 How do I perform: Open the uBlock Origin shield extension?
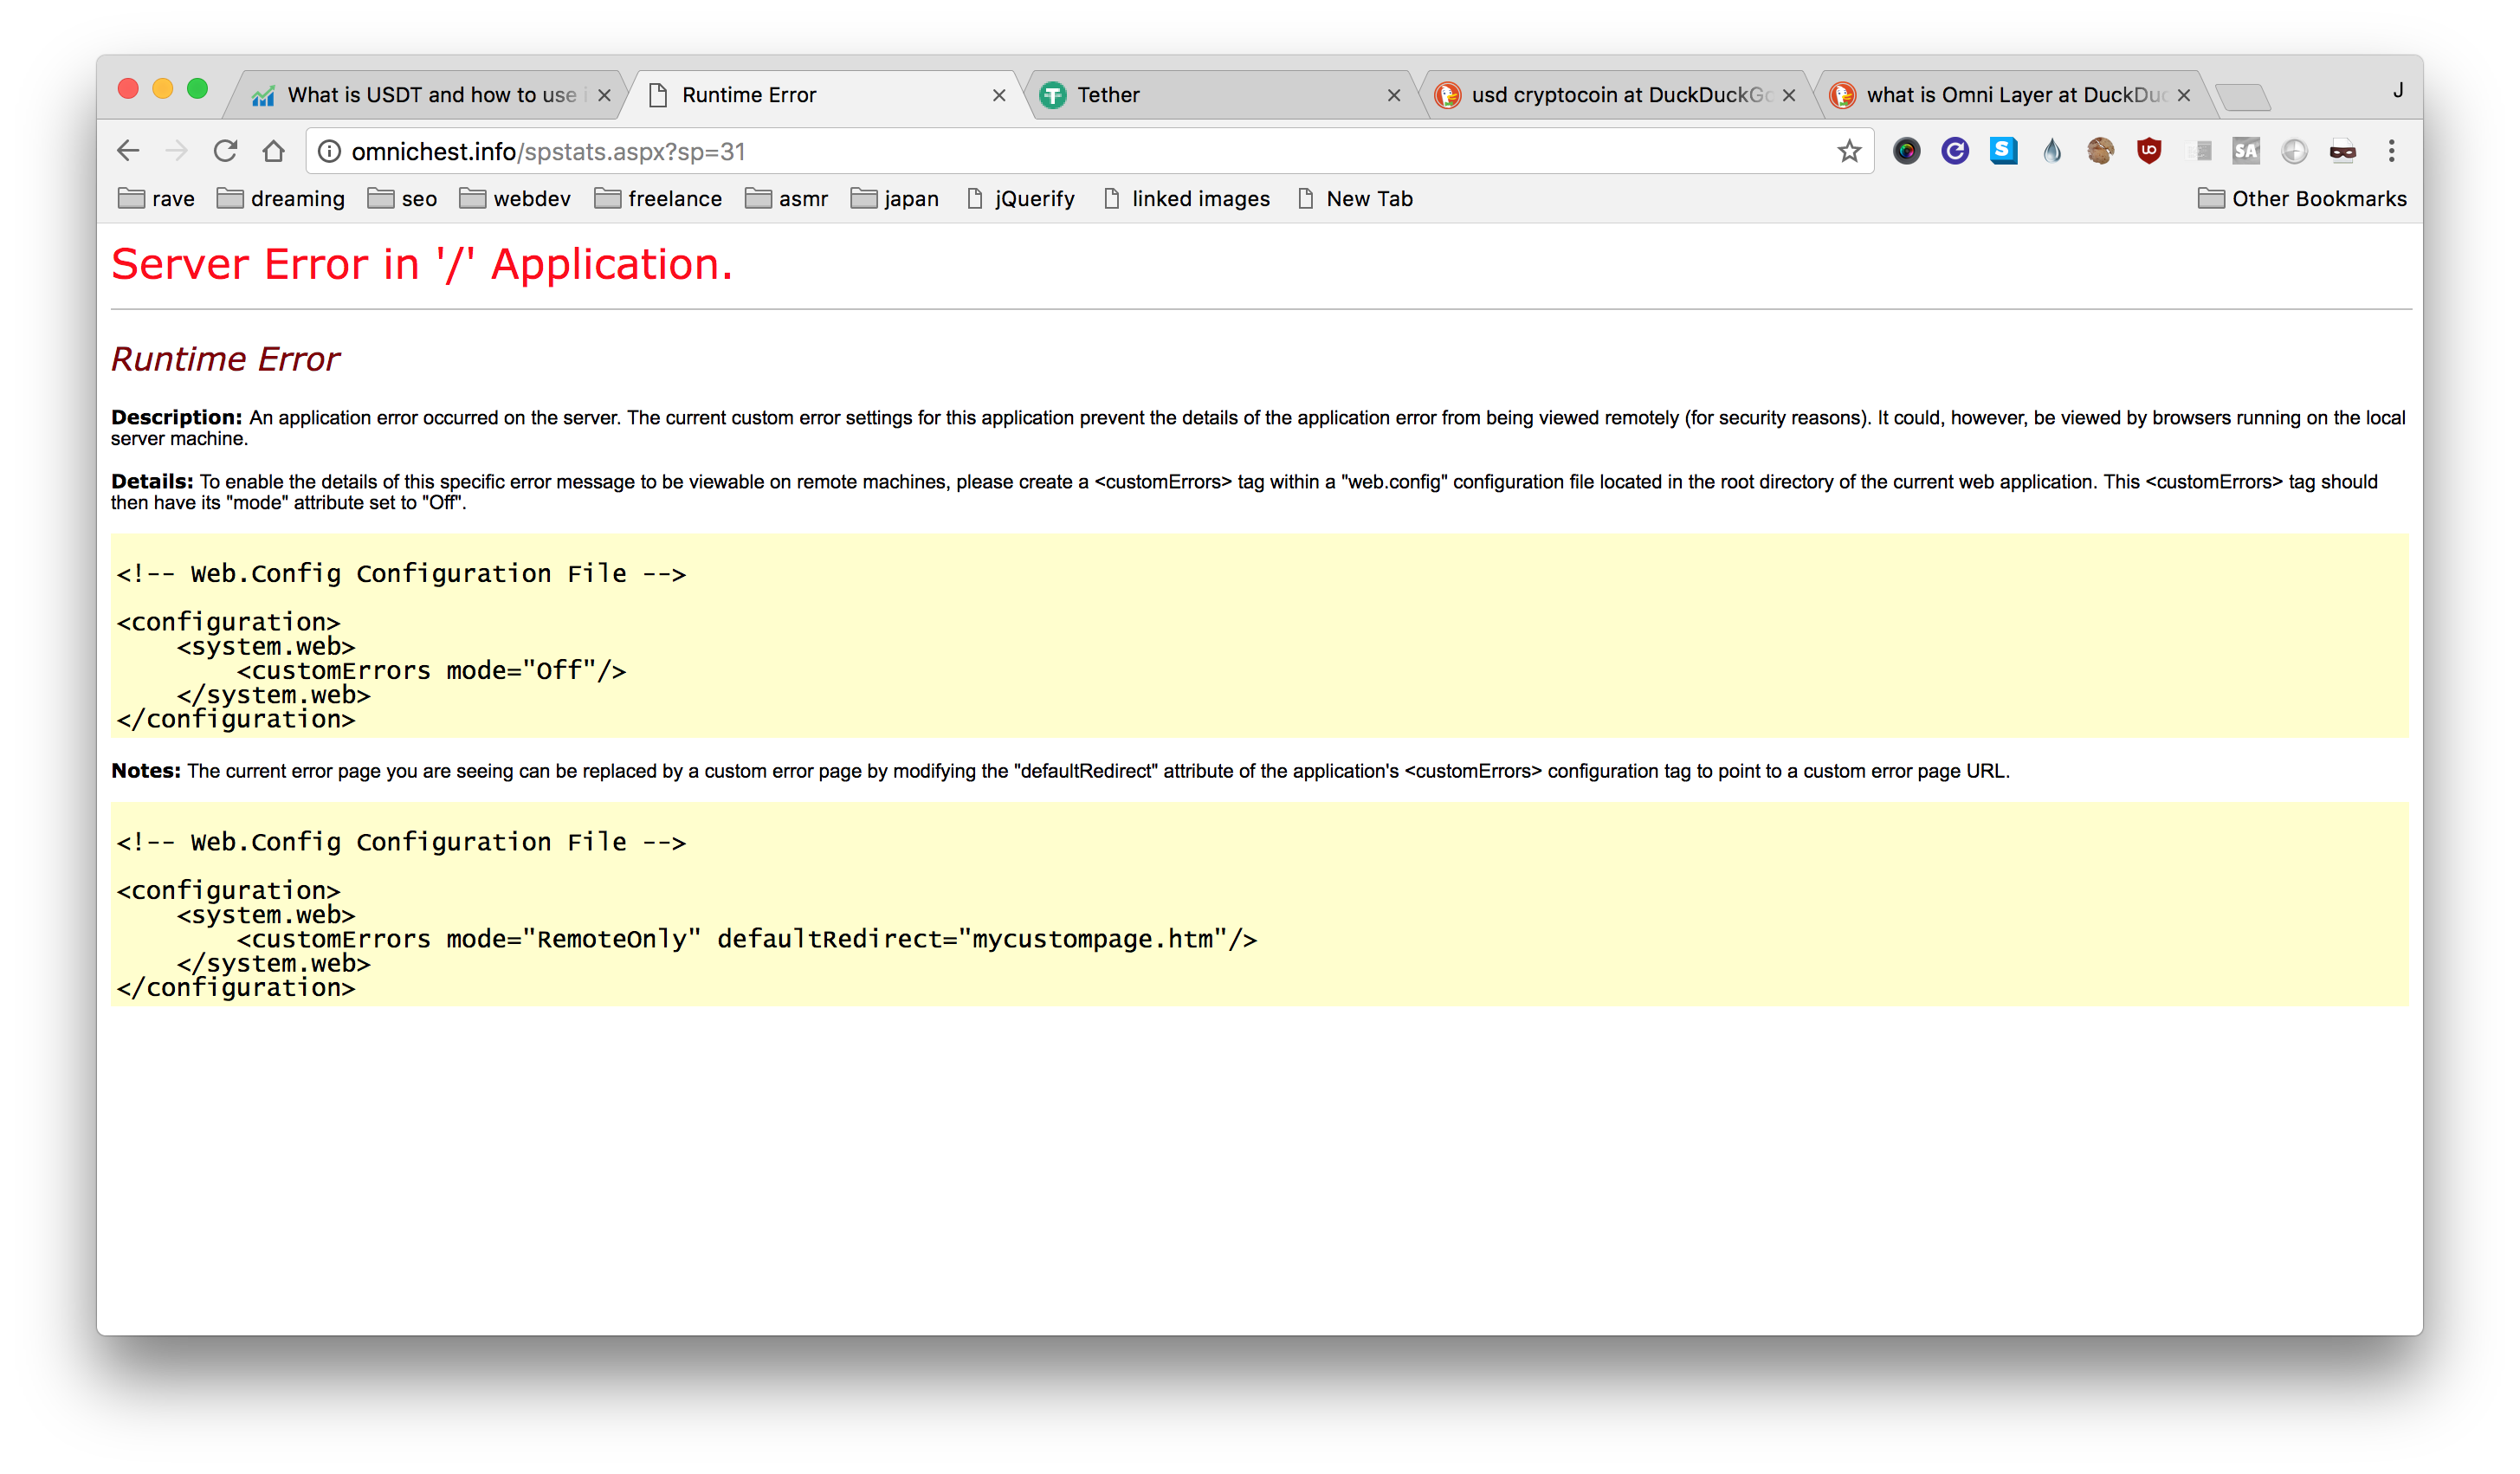tap(2148, 151)
